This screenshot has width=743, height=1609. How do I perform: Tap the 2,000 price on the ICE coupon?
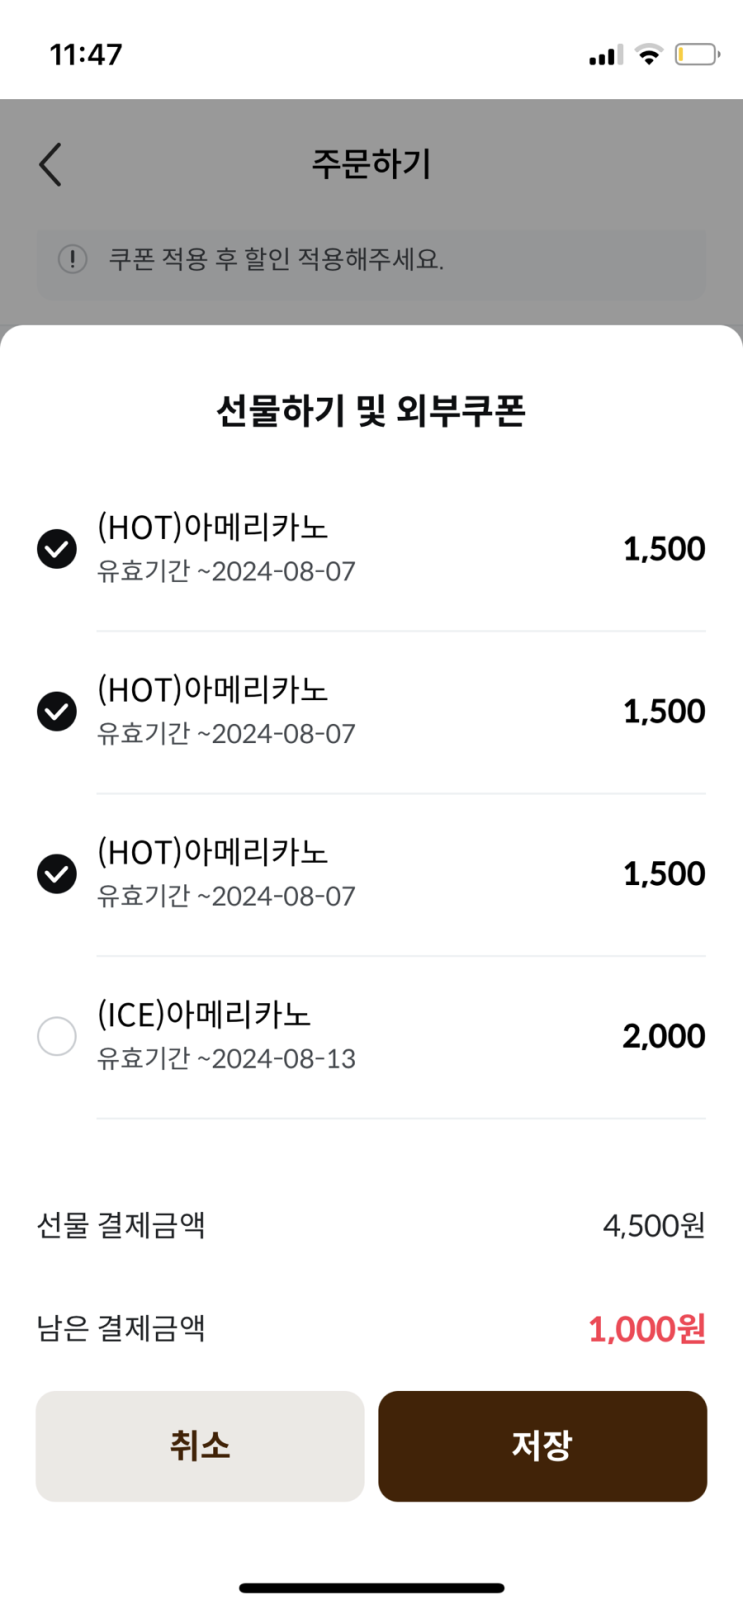coord(664,1036)
